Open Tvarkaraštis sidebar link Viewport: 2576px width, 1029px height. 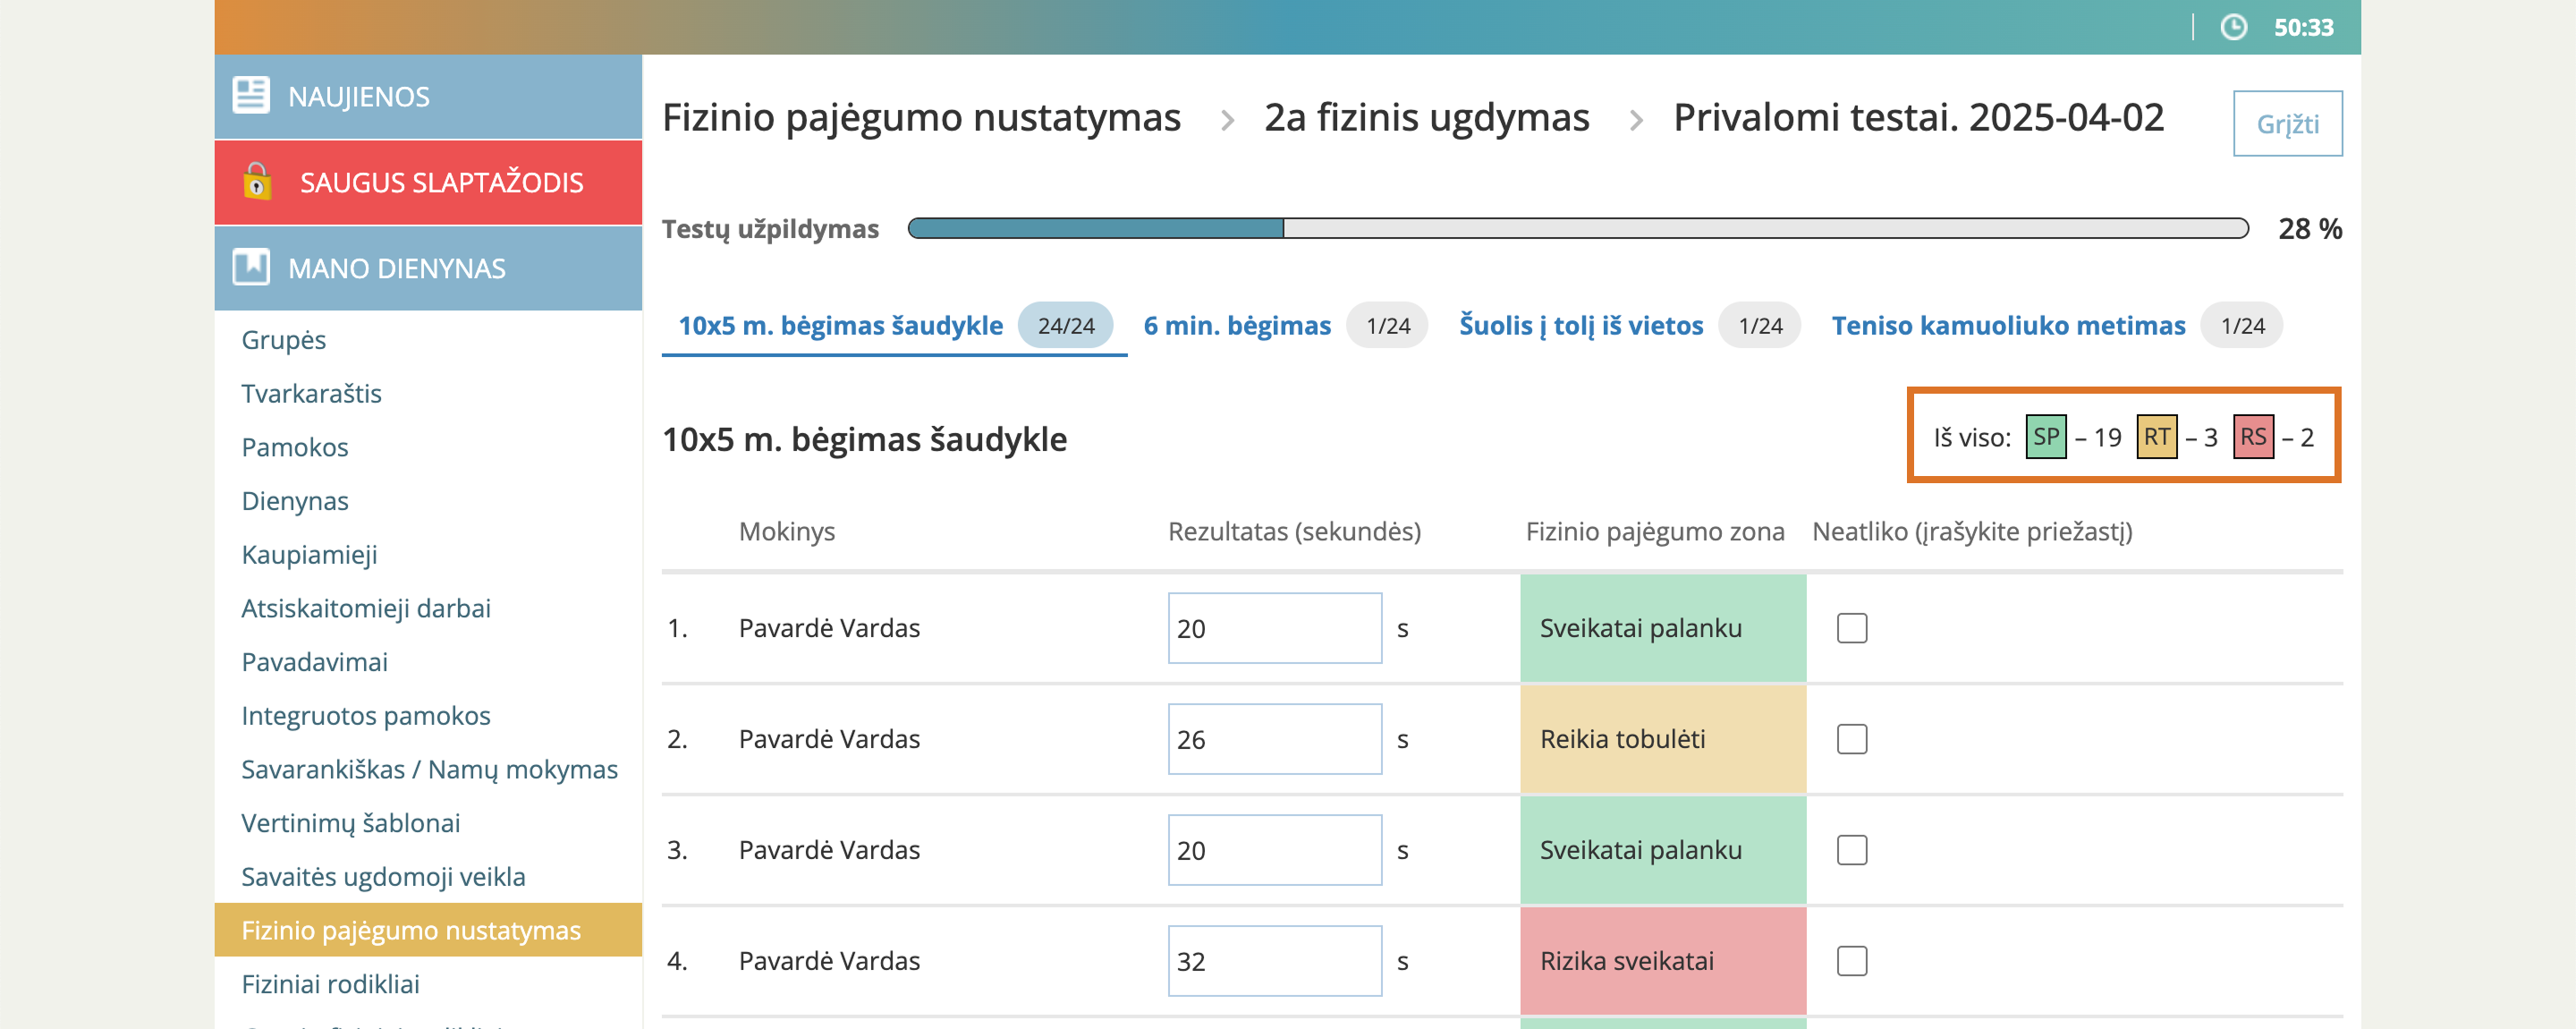click(311, 393)
